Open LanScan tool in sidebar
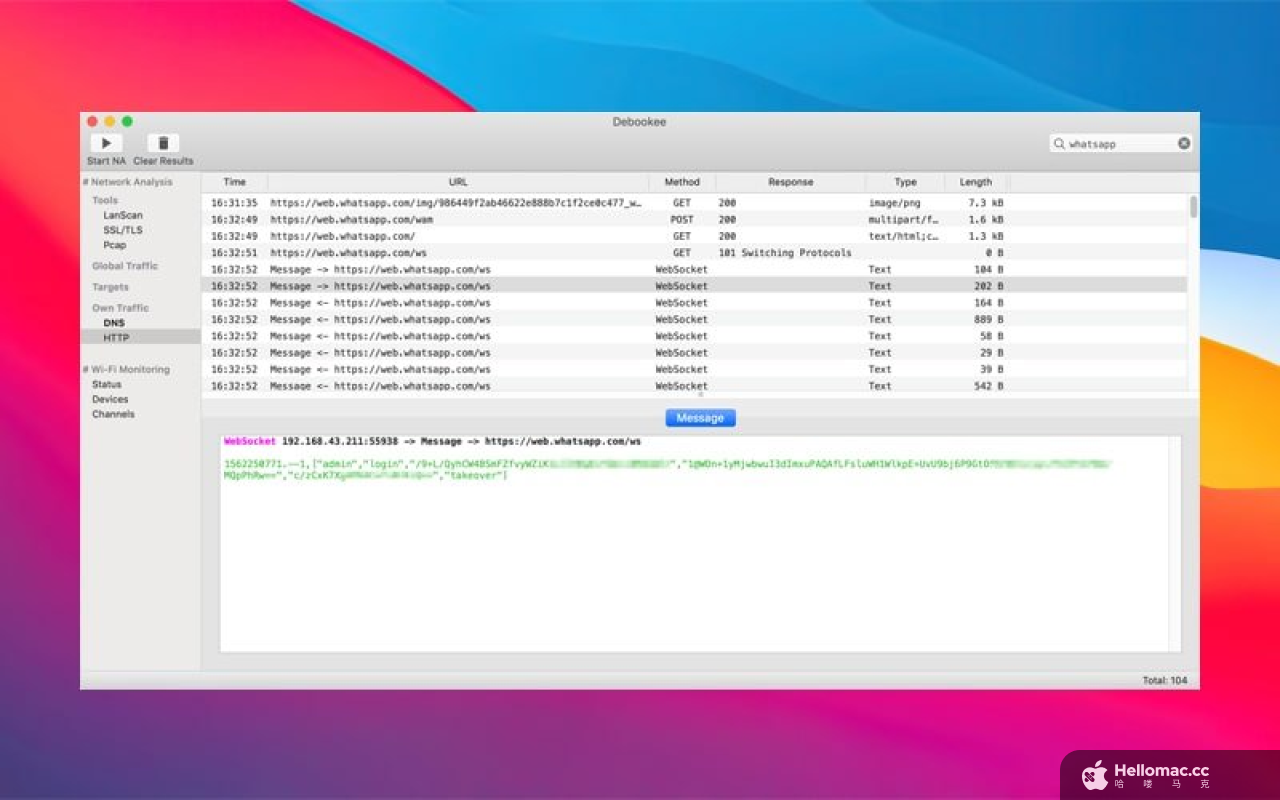This screenshot has height=800, width=1280. point(123,215)
